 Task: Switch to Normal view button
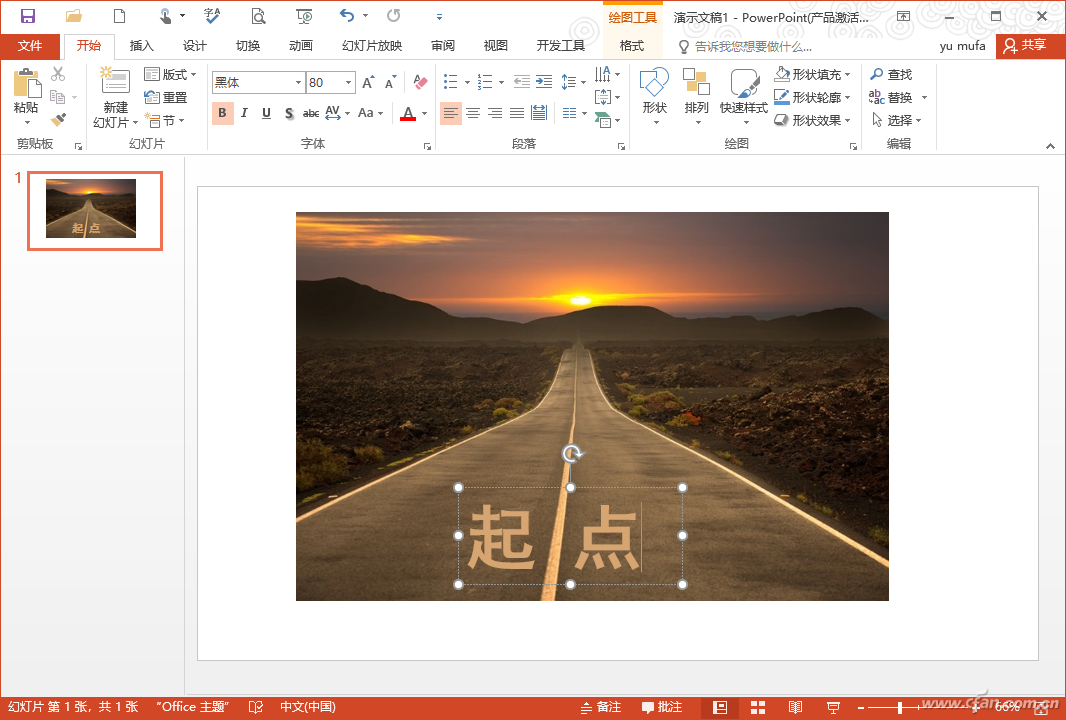tap(720, 707)
